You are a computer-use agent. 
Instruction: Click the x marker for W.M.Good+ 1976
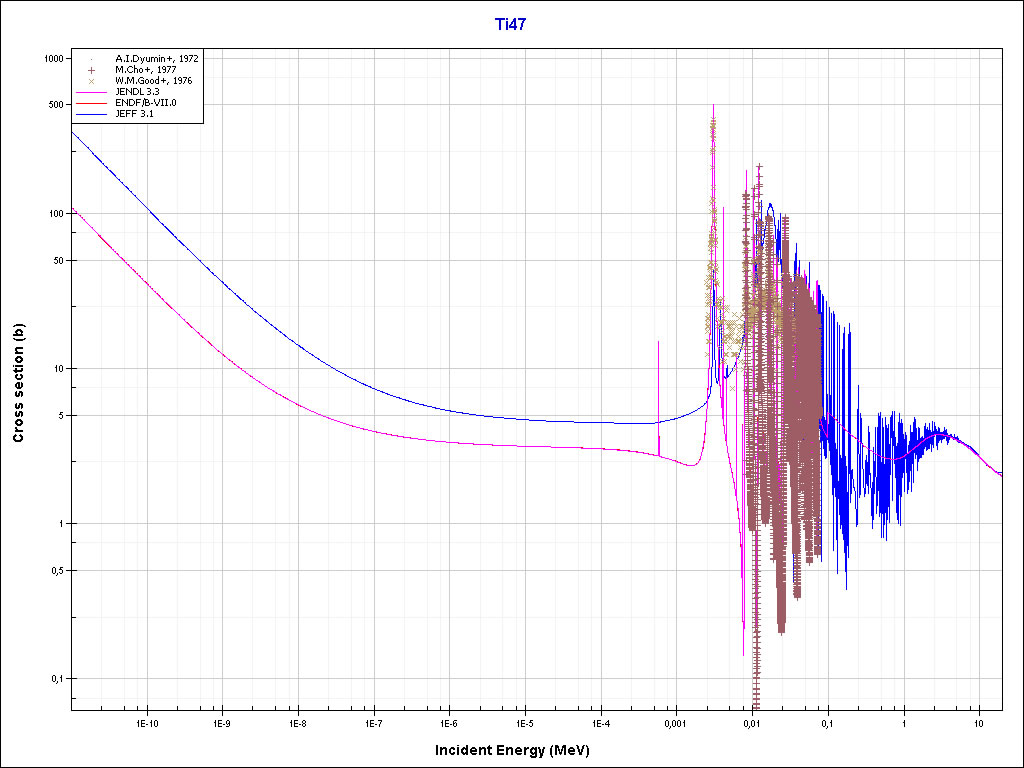91,81
